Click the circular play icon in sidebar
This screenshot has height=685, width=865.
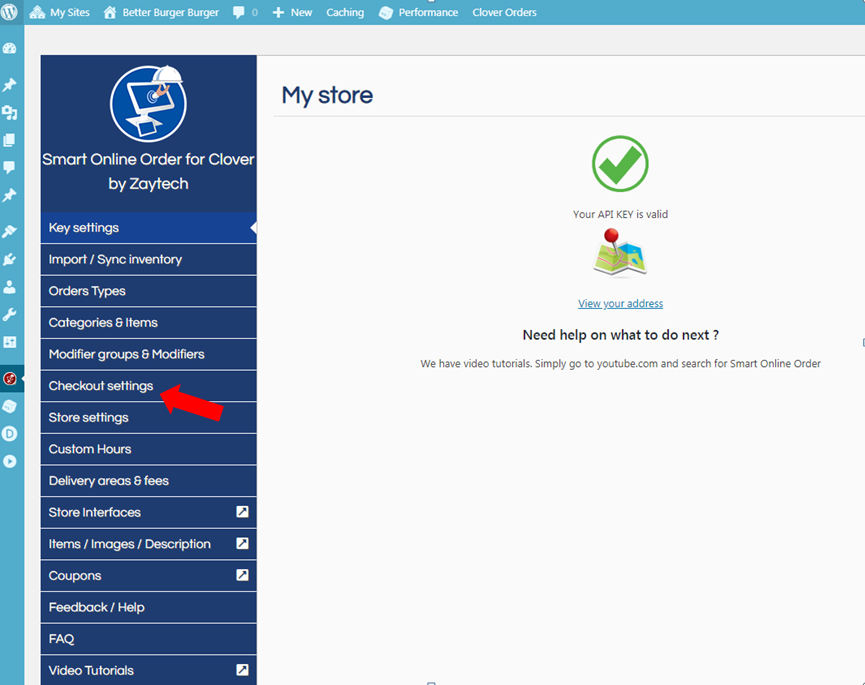9,462
